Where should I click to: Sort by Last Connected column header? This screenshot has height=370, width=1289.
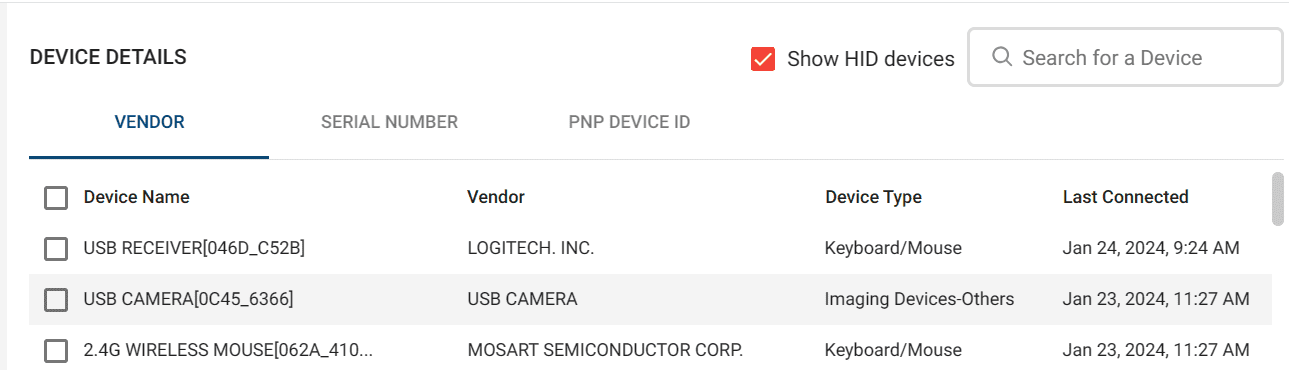coord(1125,197)
